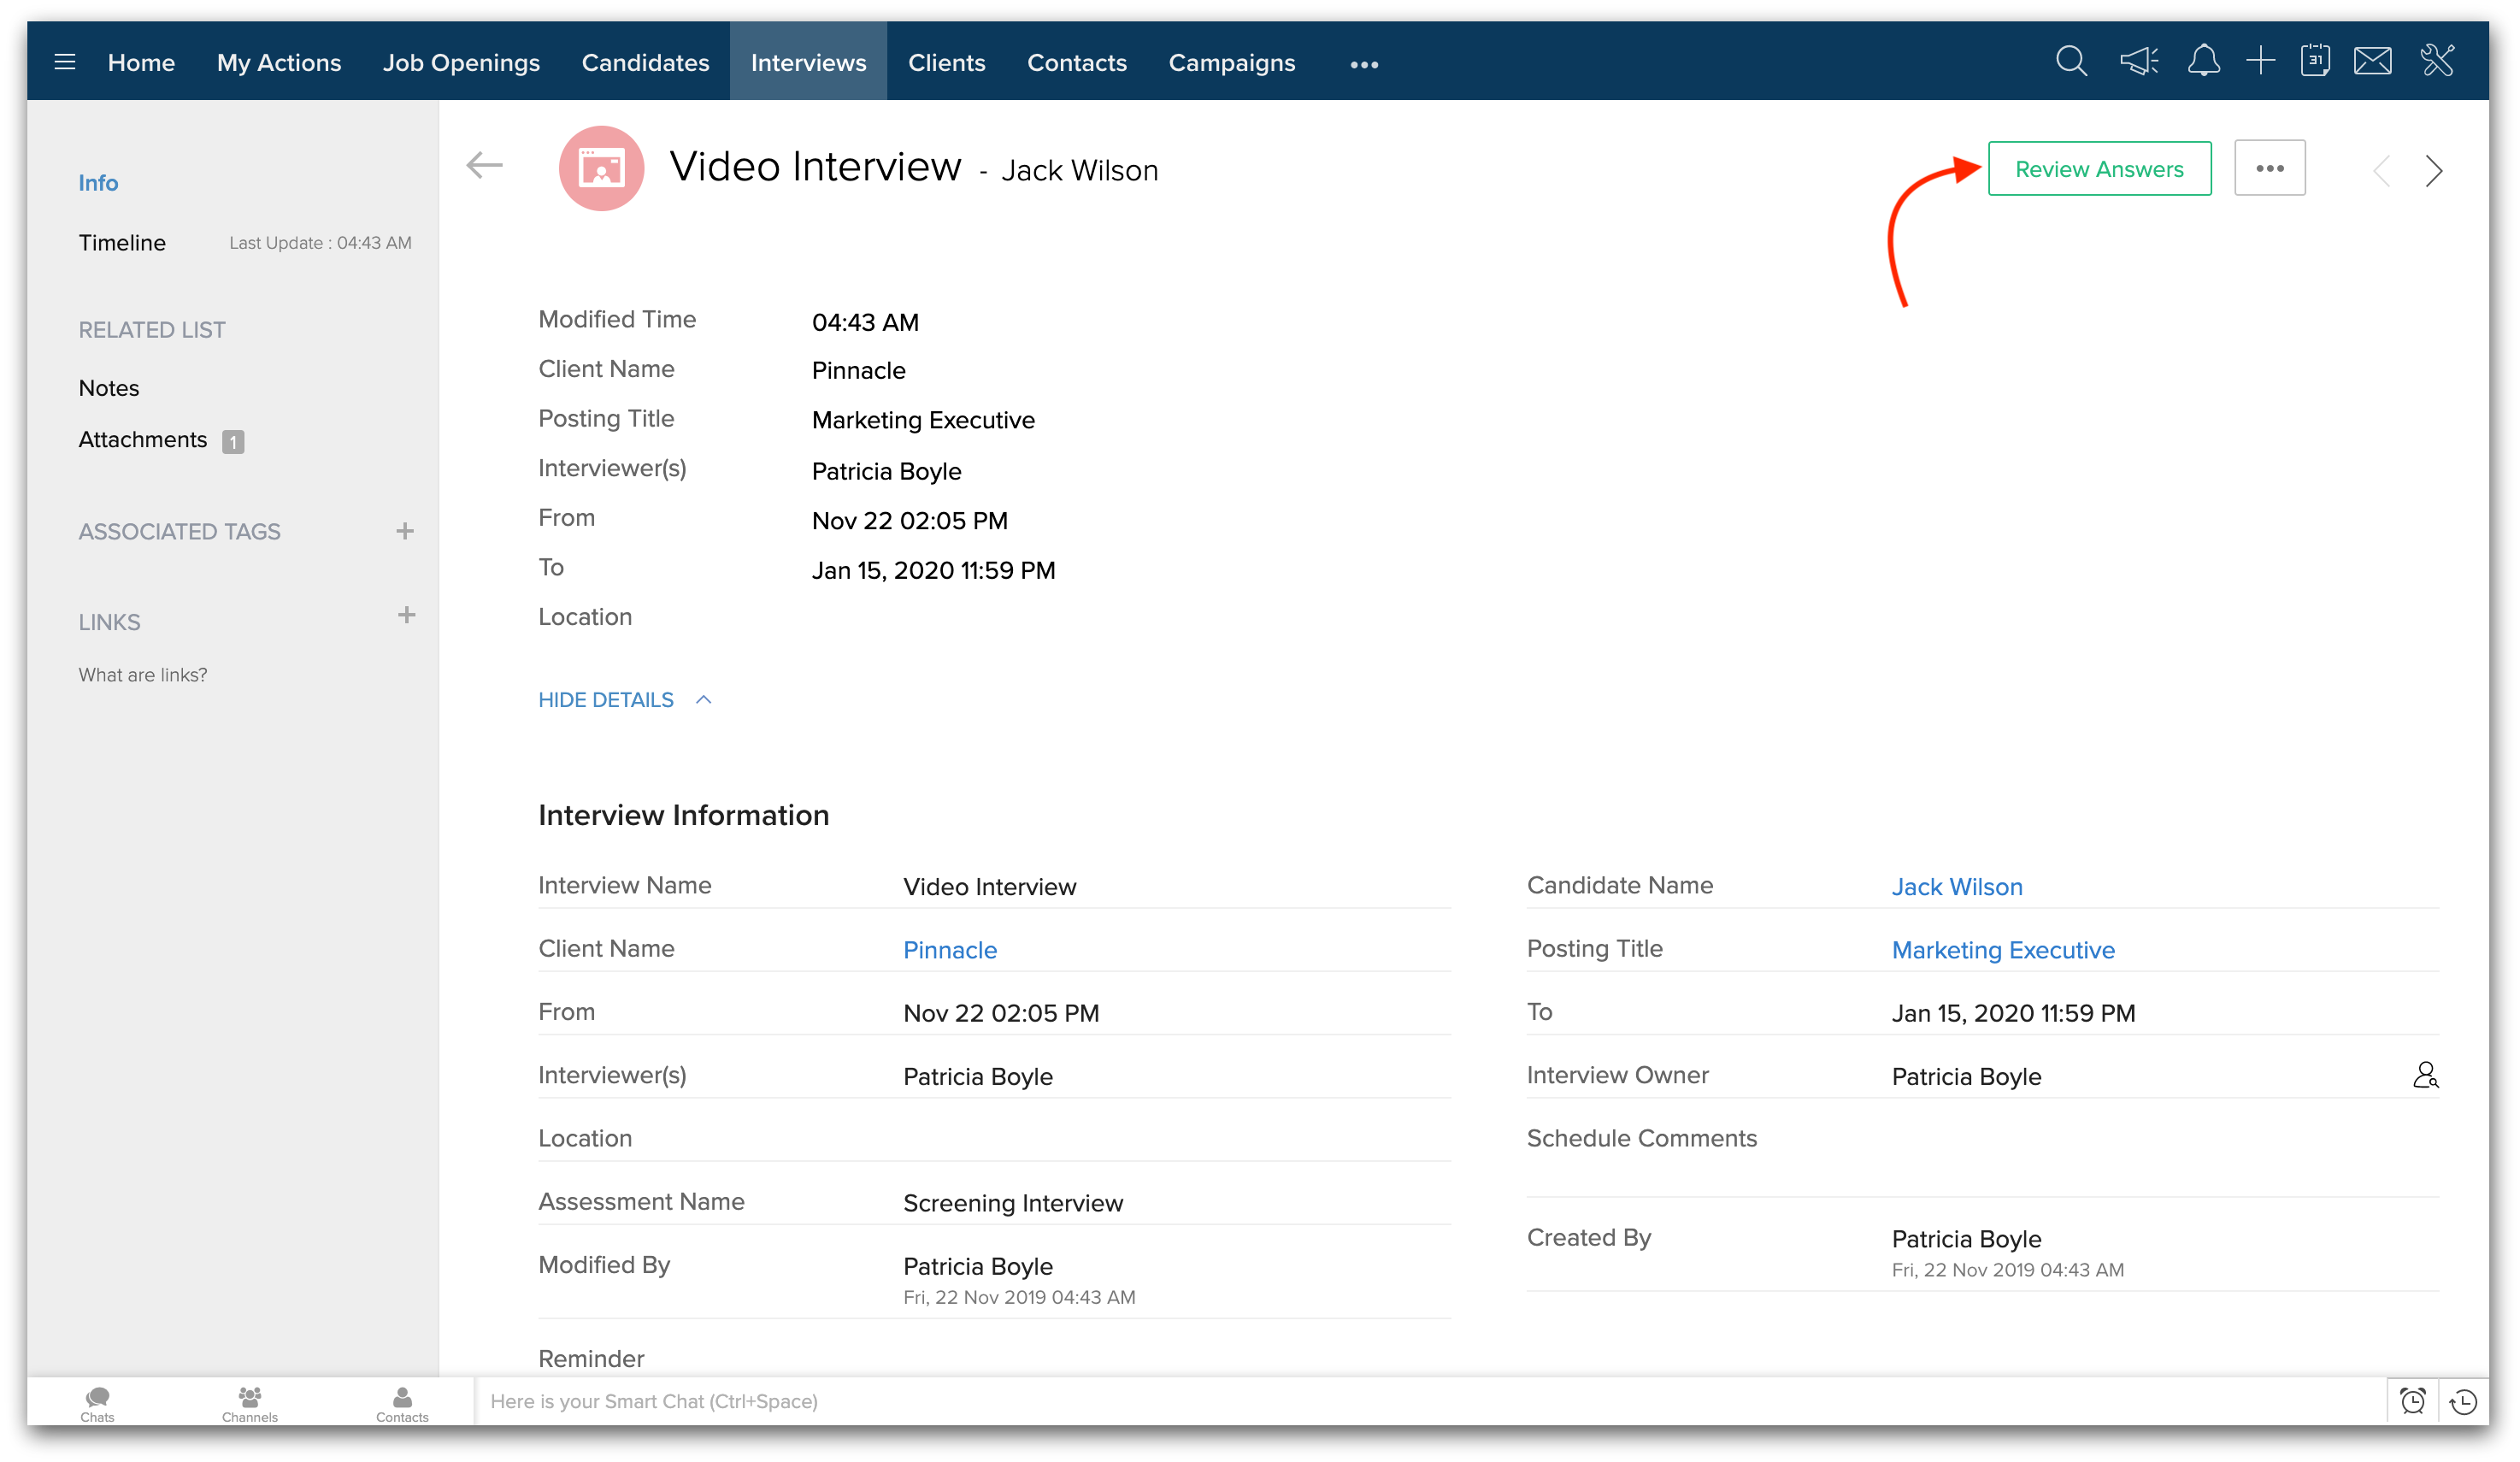Screen dimensions: 2520x1462
Task: Click the Review Answers button
Action: [x=2098, y=169]
